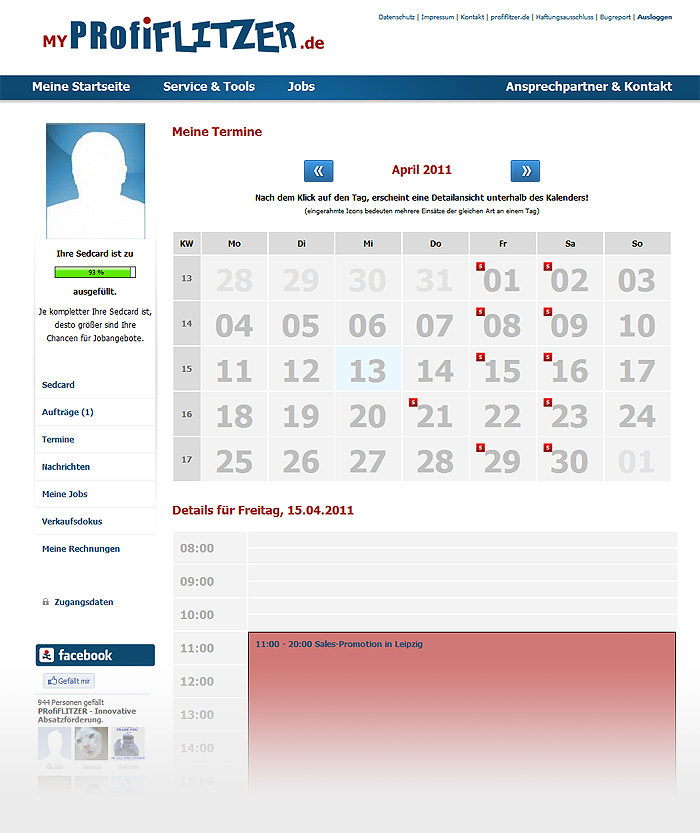The width and height of the screenshot is (700, 833).
Task: Click the Impressum header link
Action: [x=438, y=17]
